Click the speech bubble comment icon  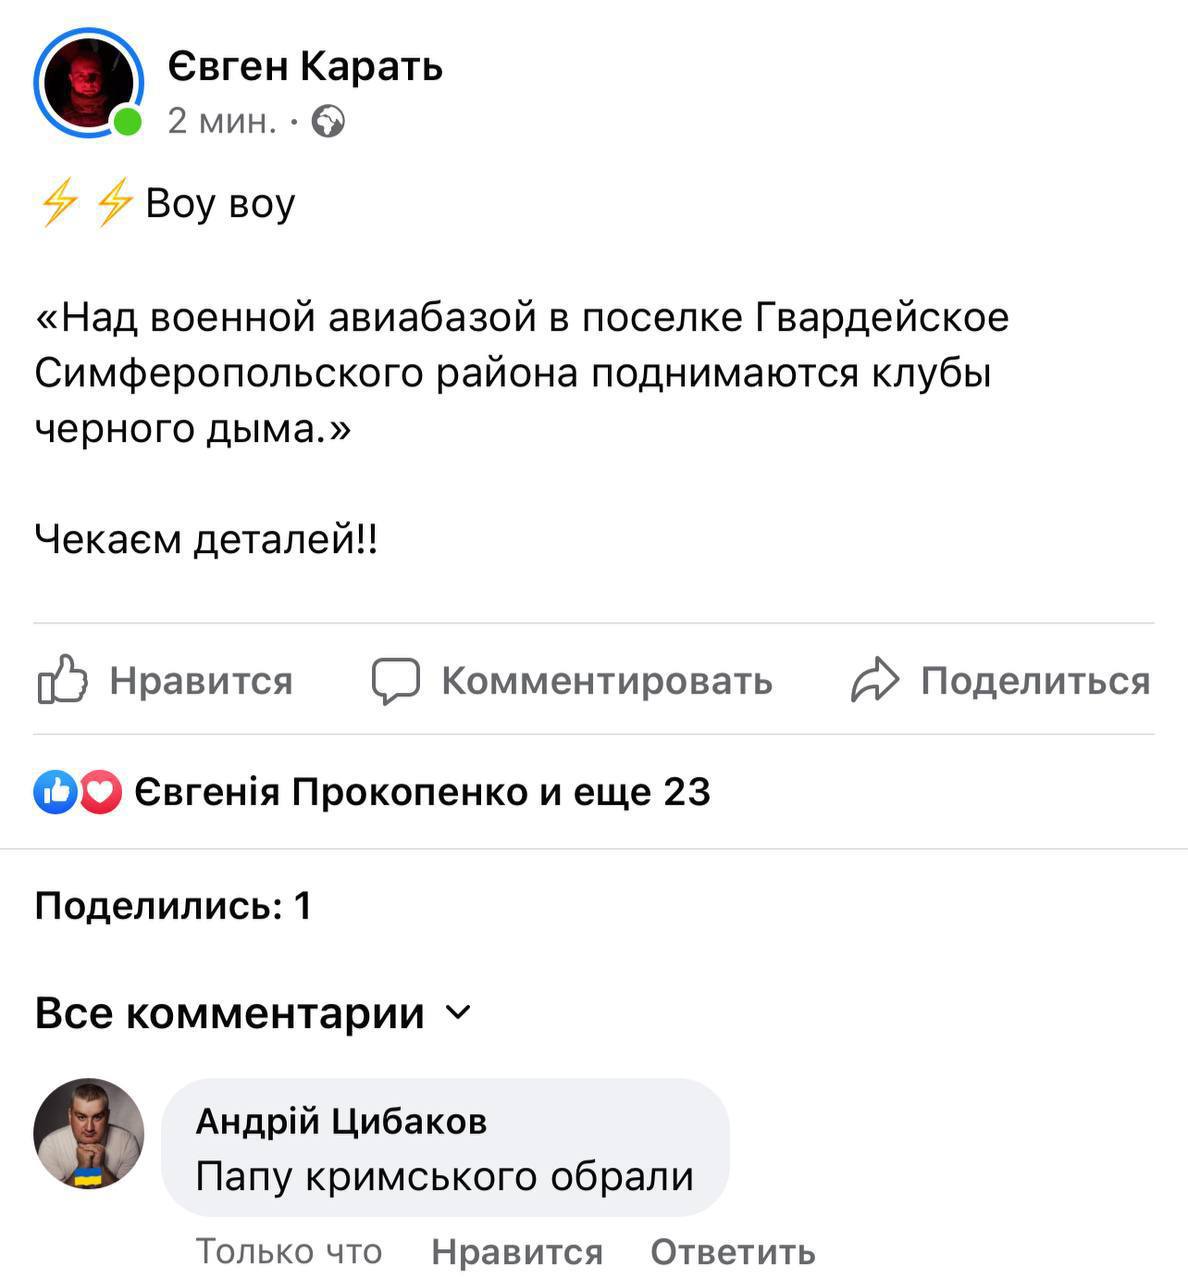(395, 681)
